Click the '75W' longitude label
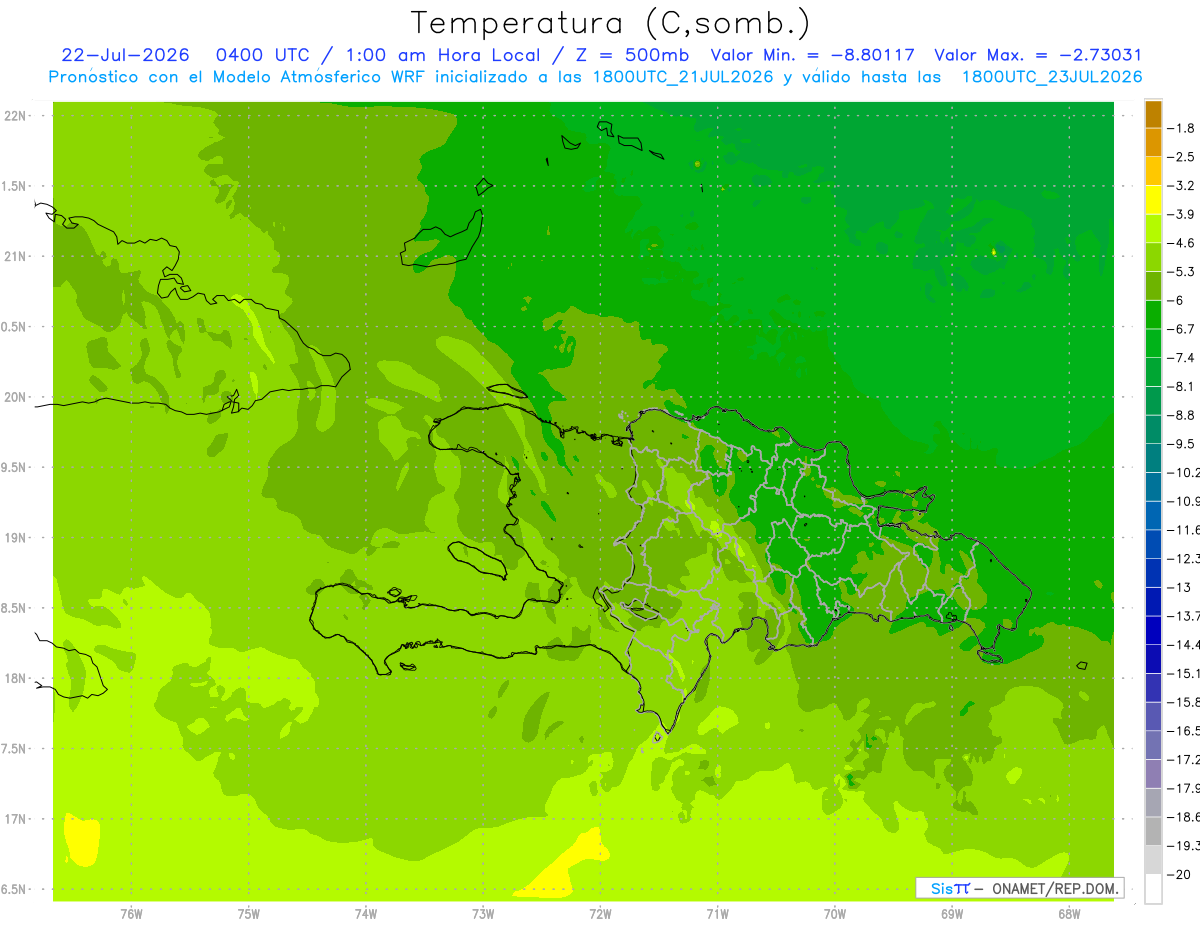1200x927 pixels. click(249, 913)
